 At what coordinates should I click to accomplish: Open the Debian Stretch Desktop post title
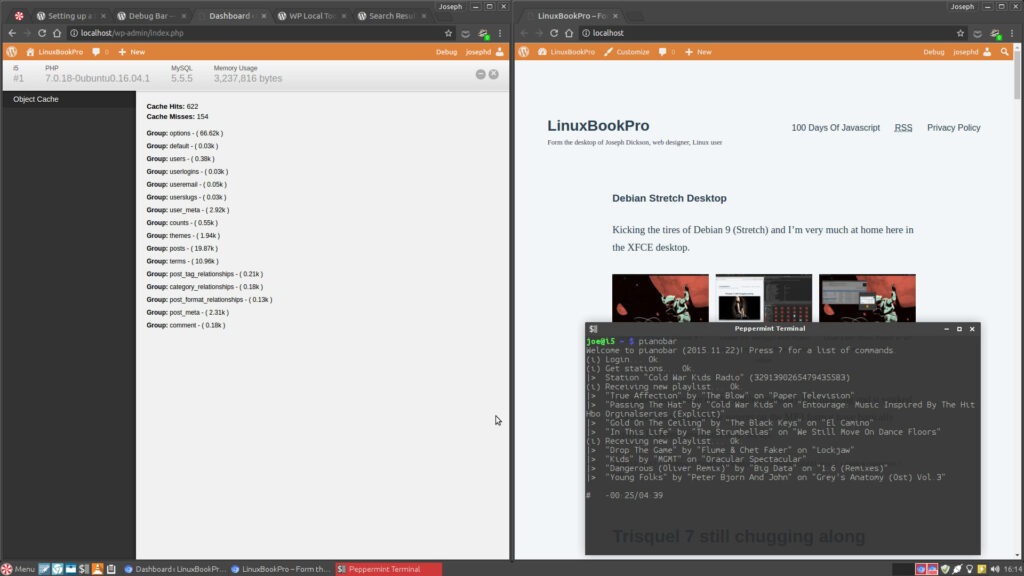(669, 198)
